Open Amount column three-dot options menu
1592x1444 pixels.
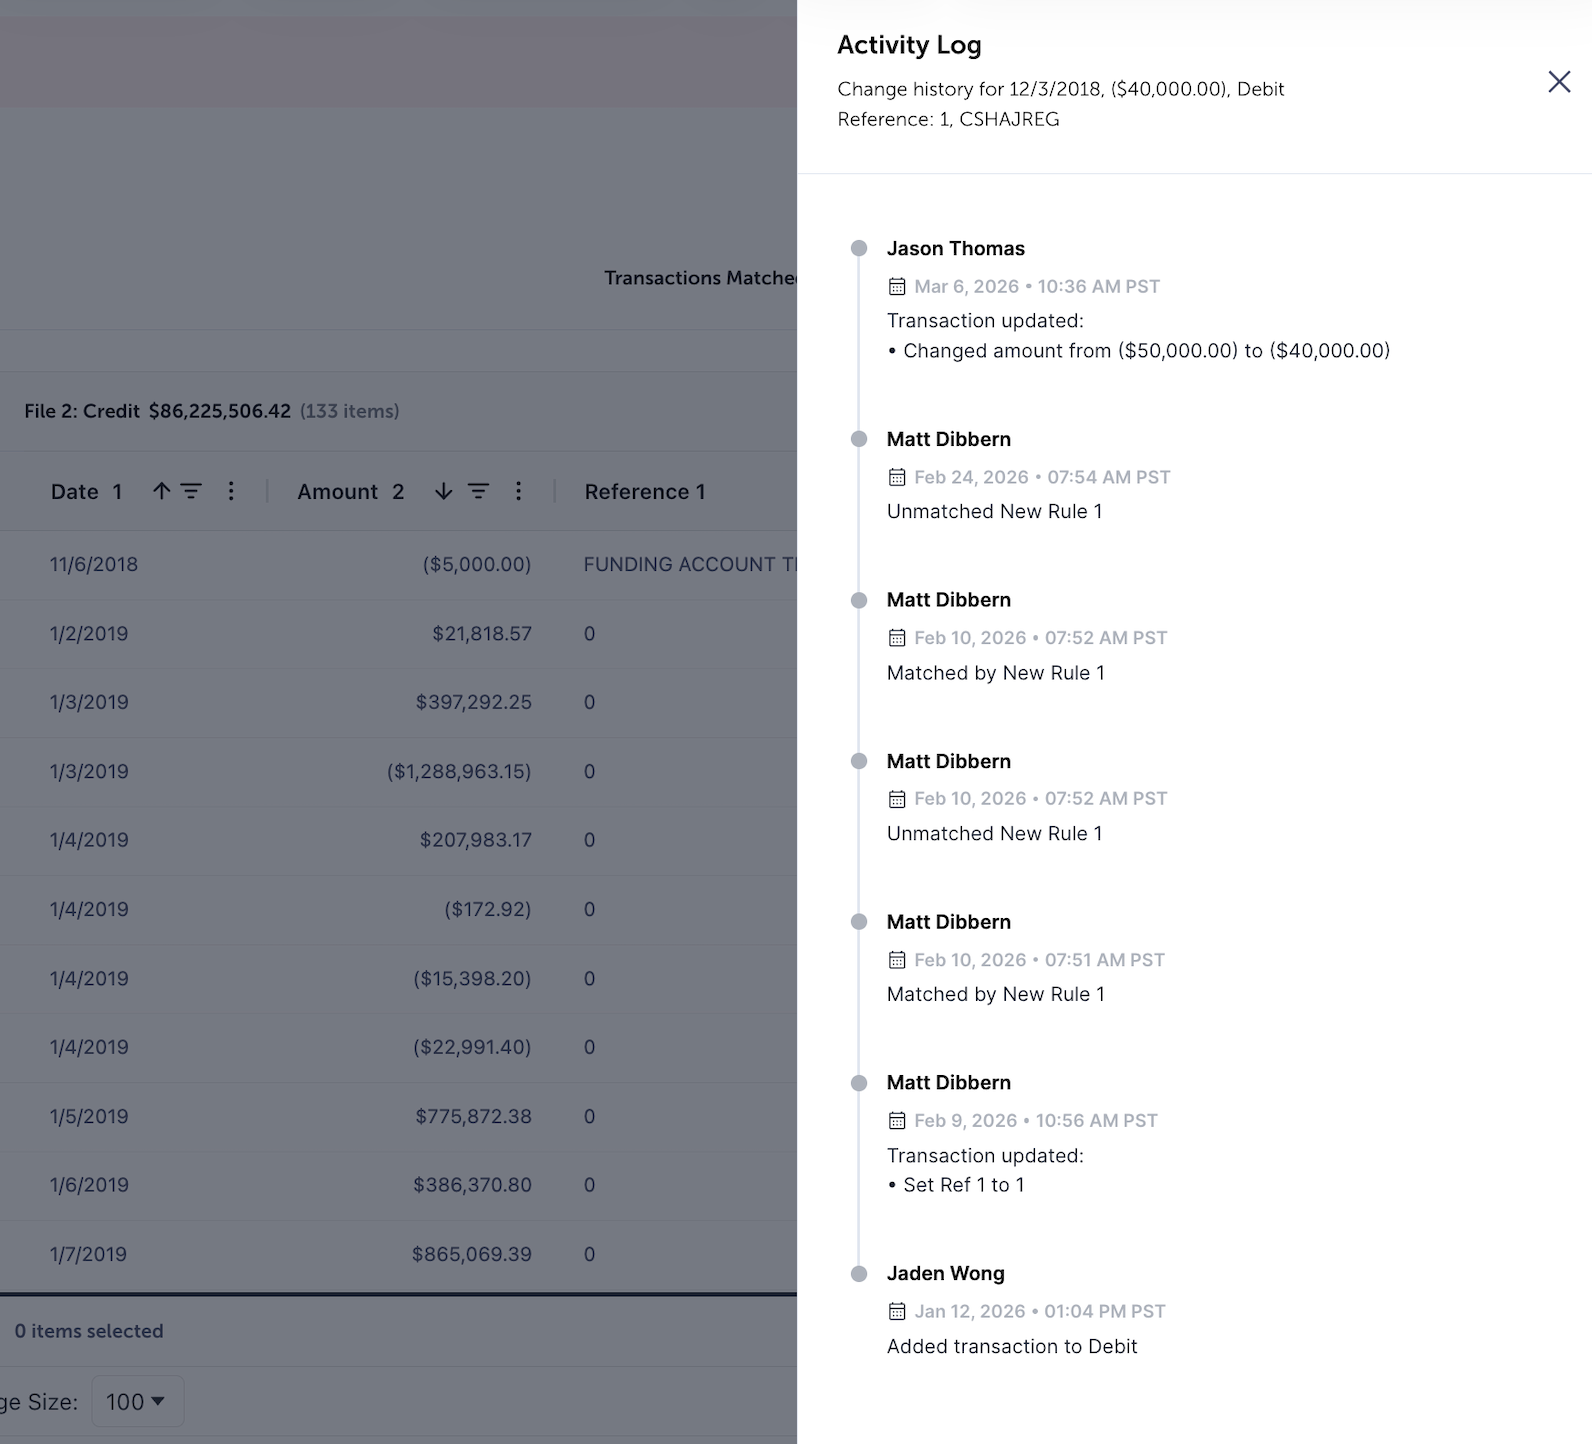click(518, 491)
